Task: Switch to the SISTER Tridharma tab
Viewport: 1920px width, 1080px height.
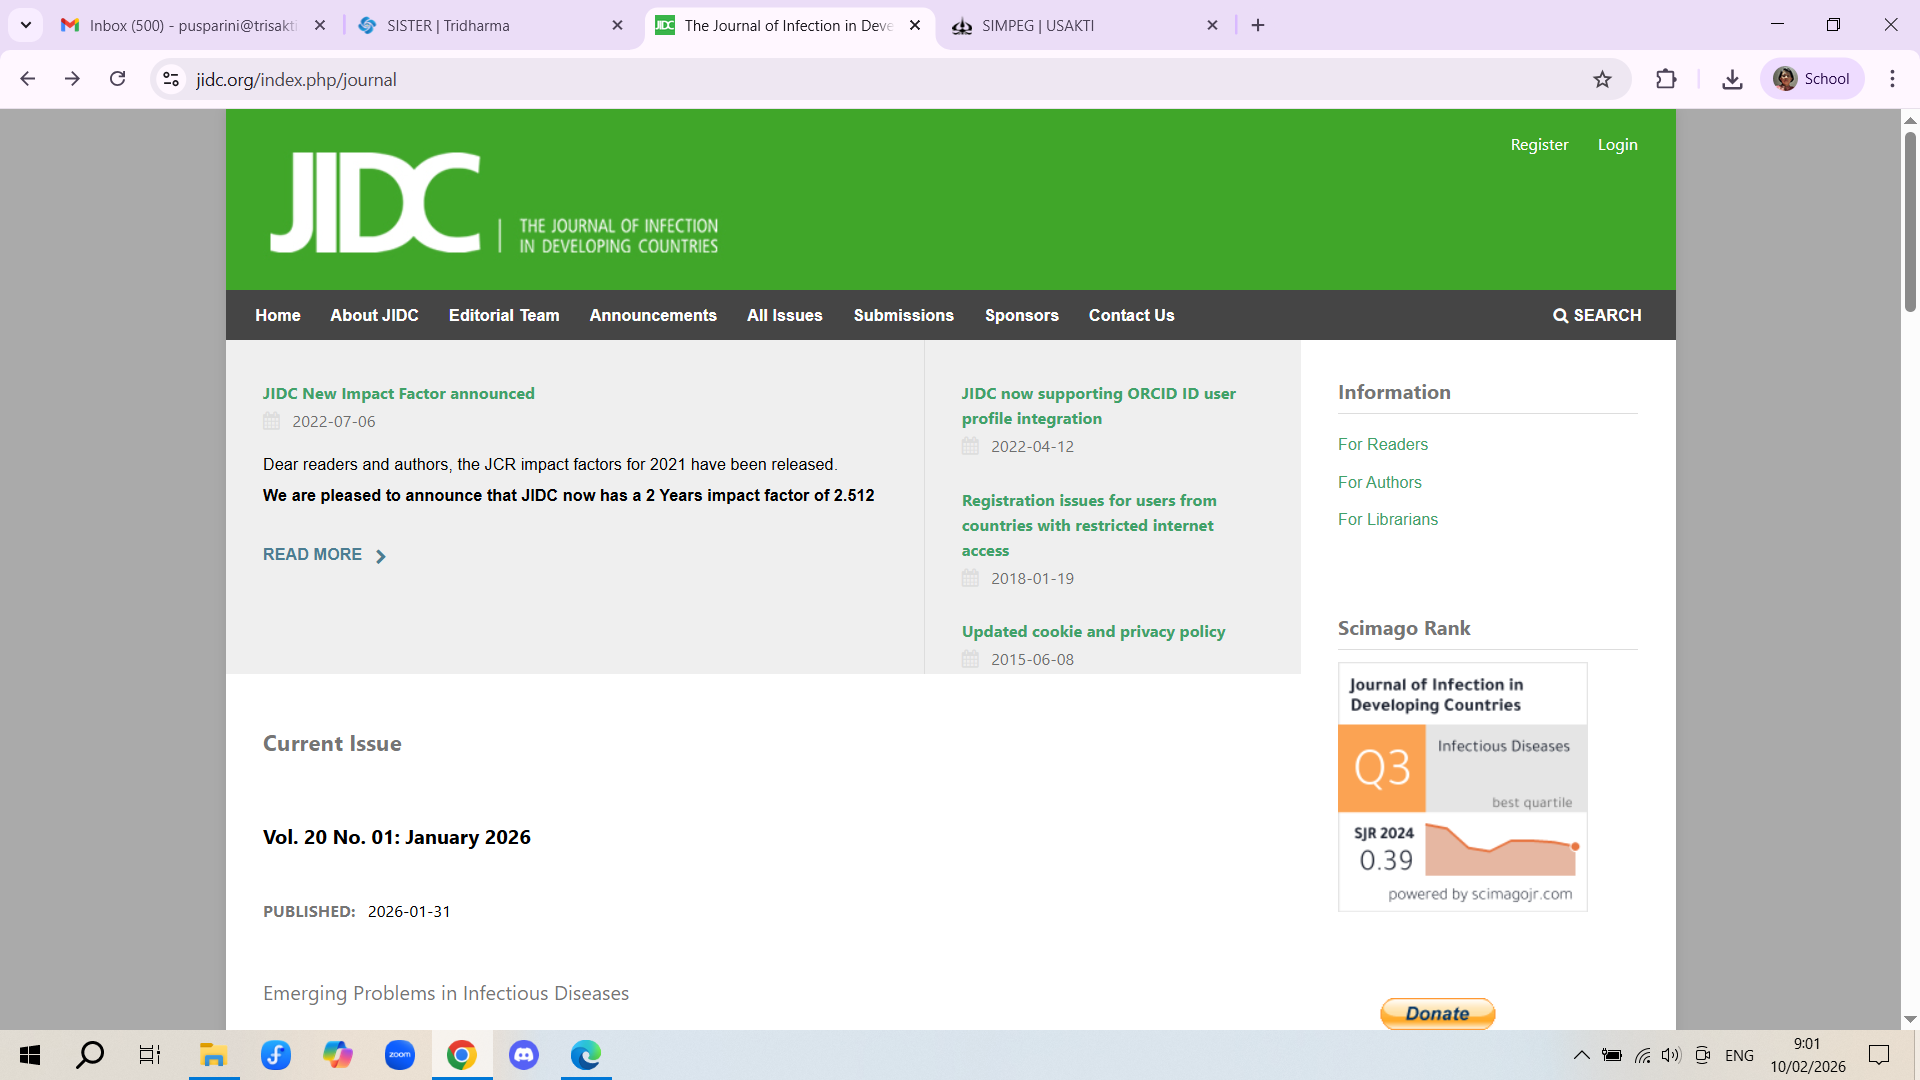Action: click(x=448, y=26)
